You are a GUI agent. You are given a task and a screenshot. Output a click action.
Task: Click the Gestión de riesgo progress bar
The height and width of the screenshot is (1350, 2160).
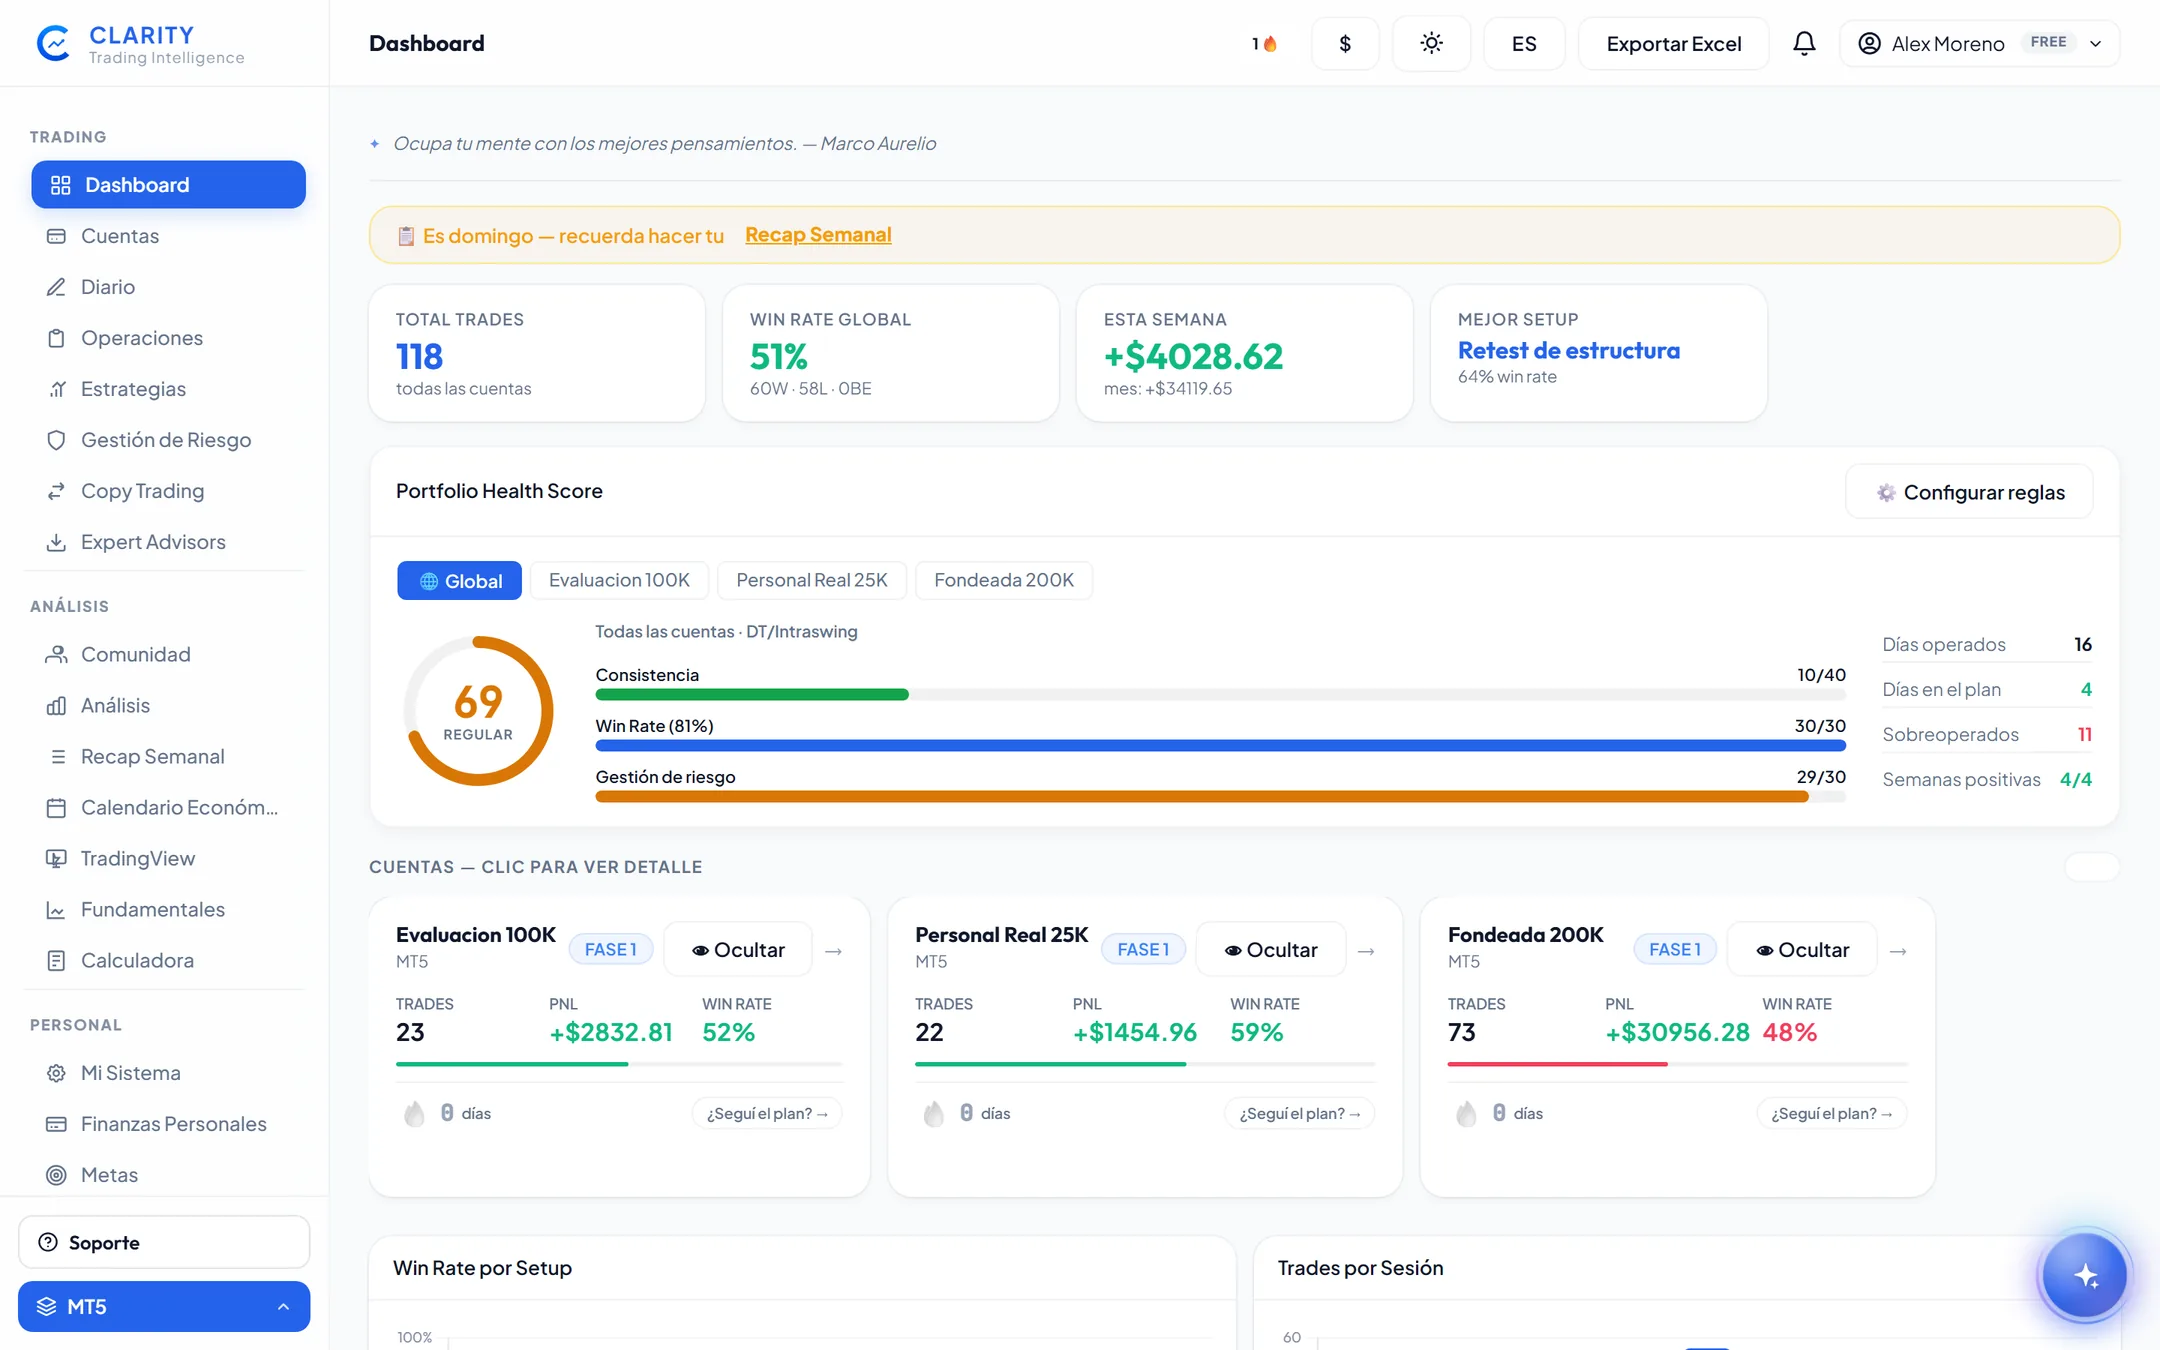[x=1220, y=796]
